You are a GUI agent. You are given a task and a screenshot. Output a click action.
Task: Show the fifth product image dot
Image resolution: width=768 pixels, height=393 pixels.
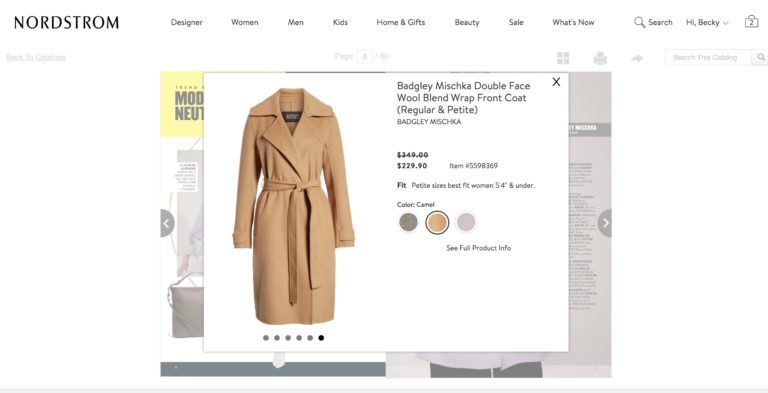pyautogui.click(x=310, y=338)
